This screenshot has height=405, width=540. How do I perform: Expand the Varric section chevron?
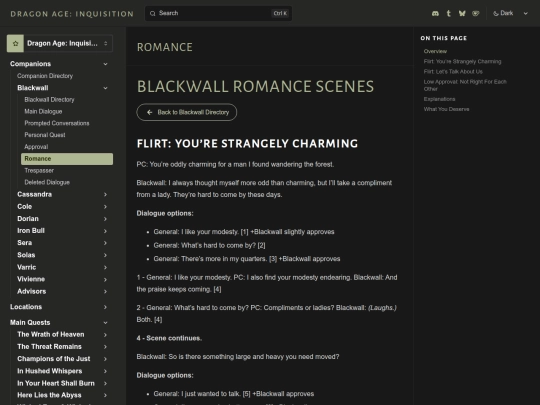click(x=105, y=268)
